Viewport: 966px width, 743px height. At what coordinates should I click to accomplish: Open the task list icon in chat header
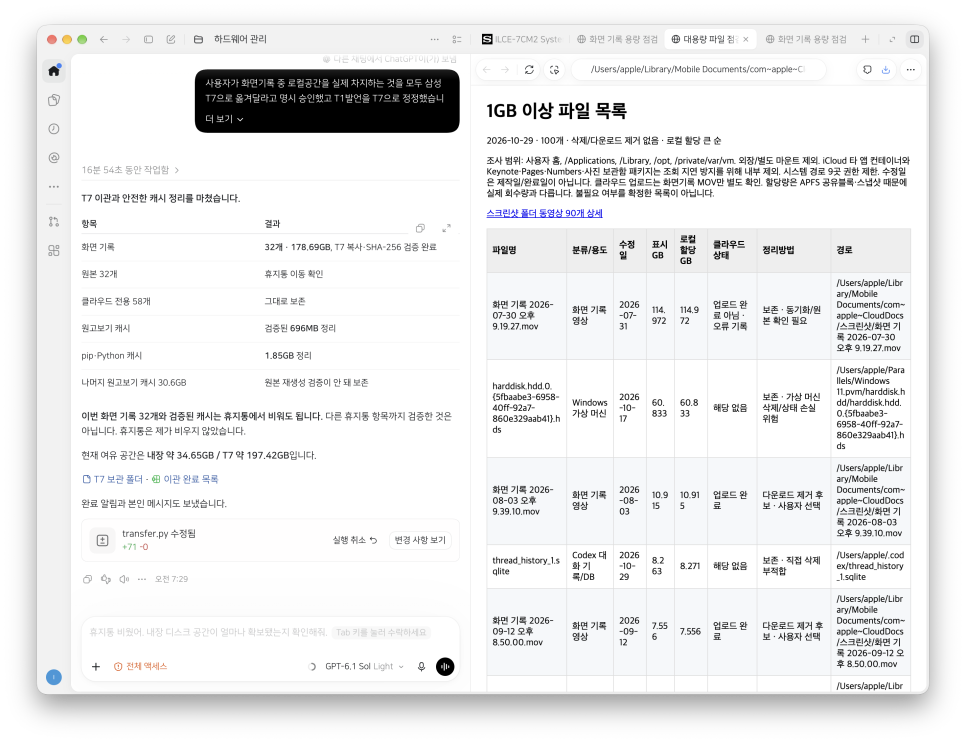(x=457, y=39)
